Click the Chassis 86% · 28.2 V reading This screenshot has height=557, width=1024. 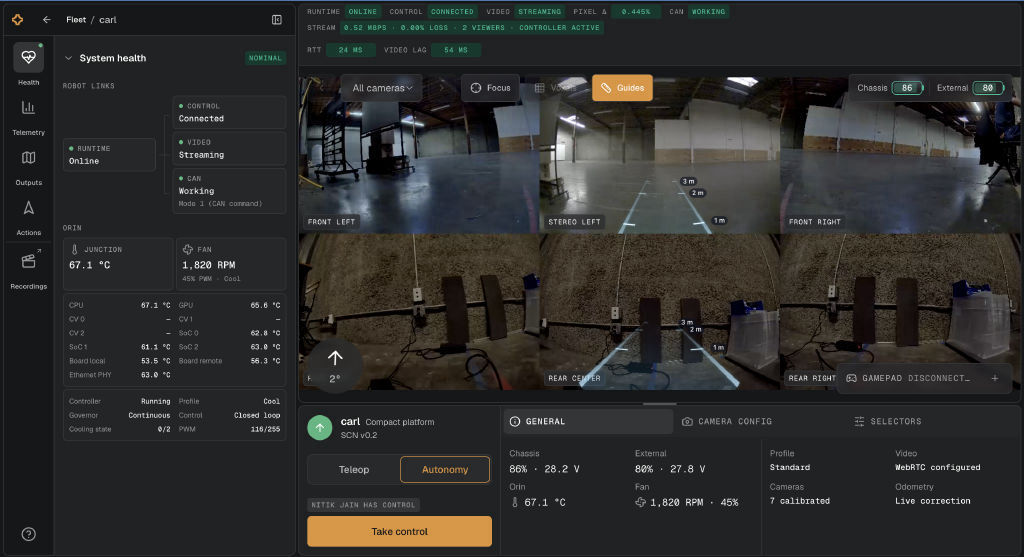[544, 469]
